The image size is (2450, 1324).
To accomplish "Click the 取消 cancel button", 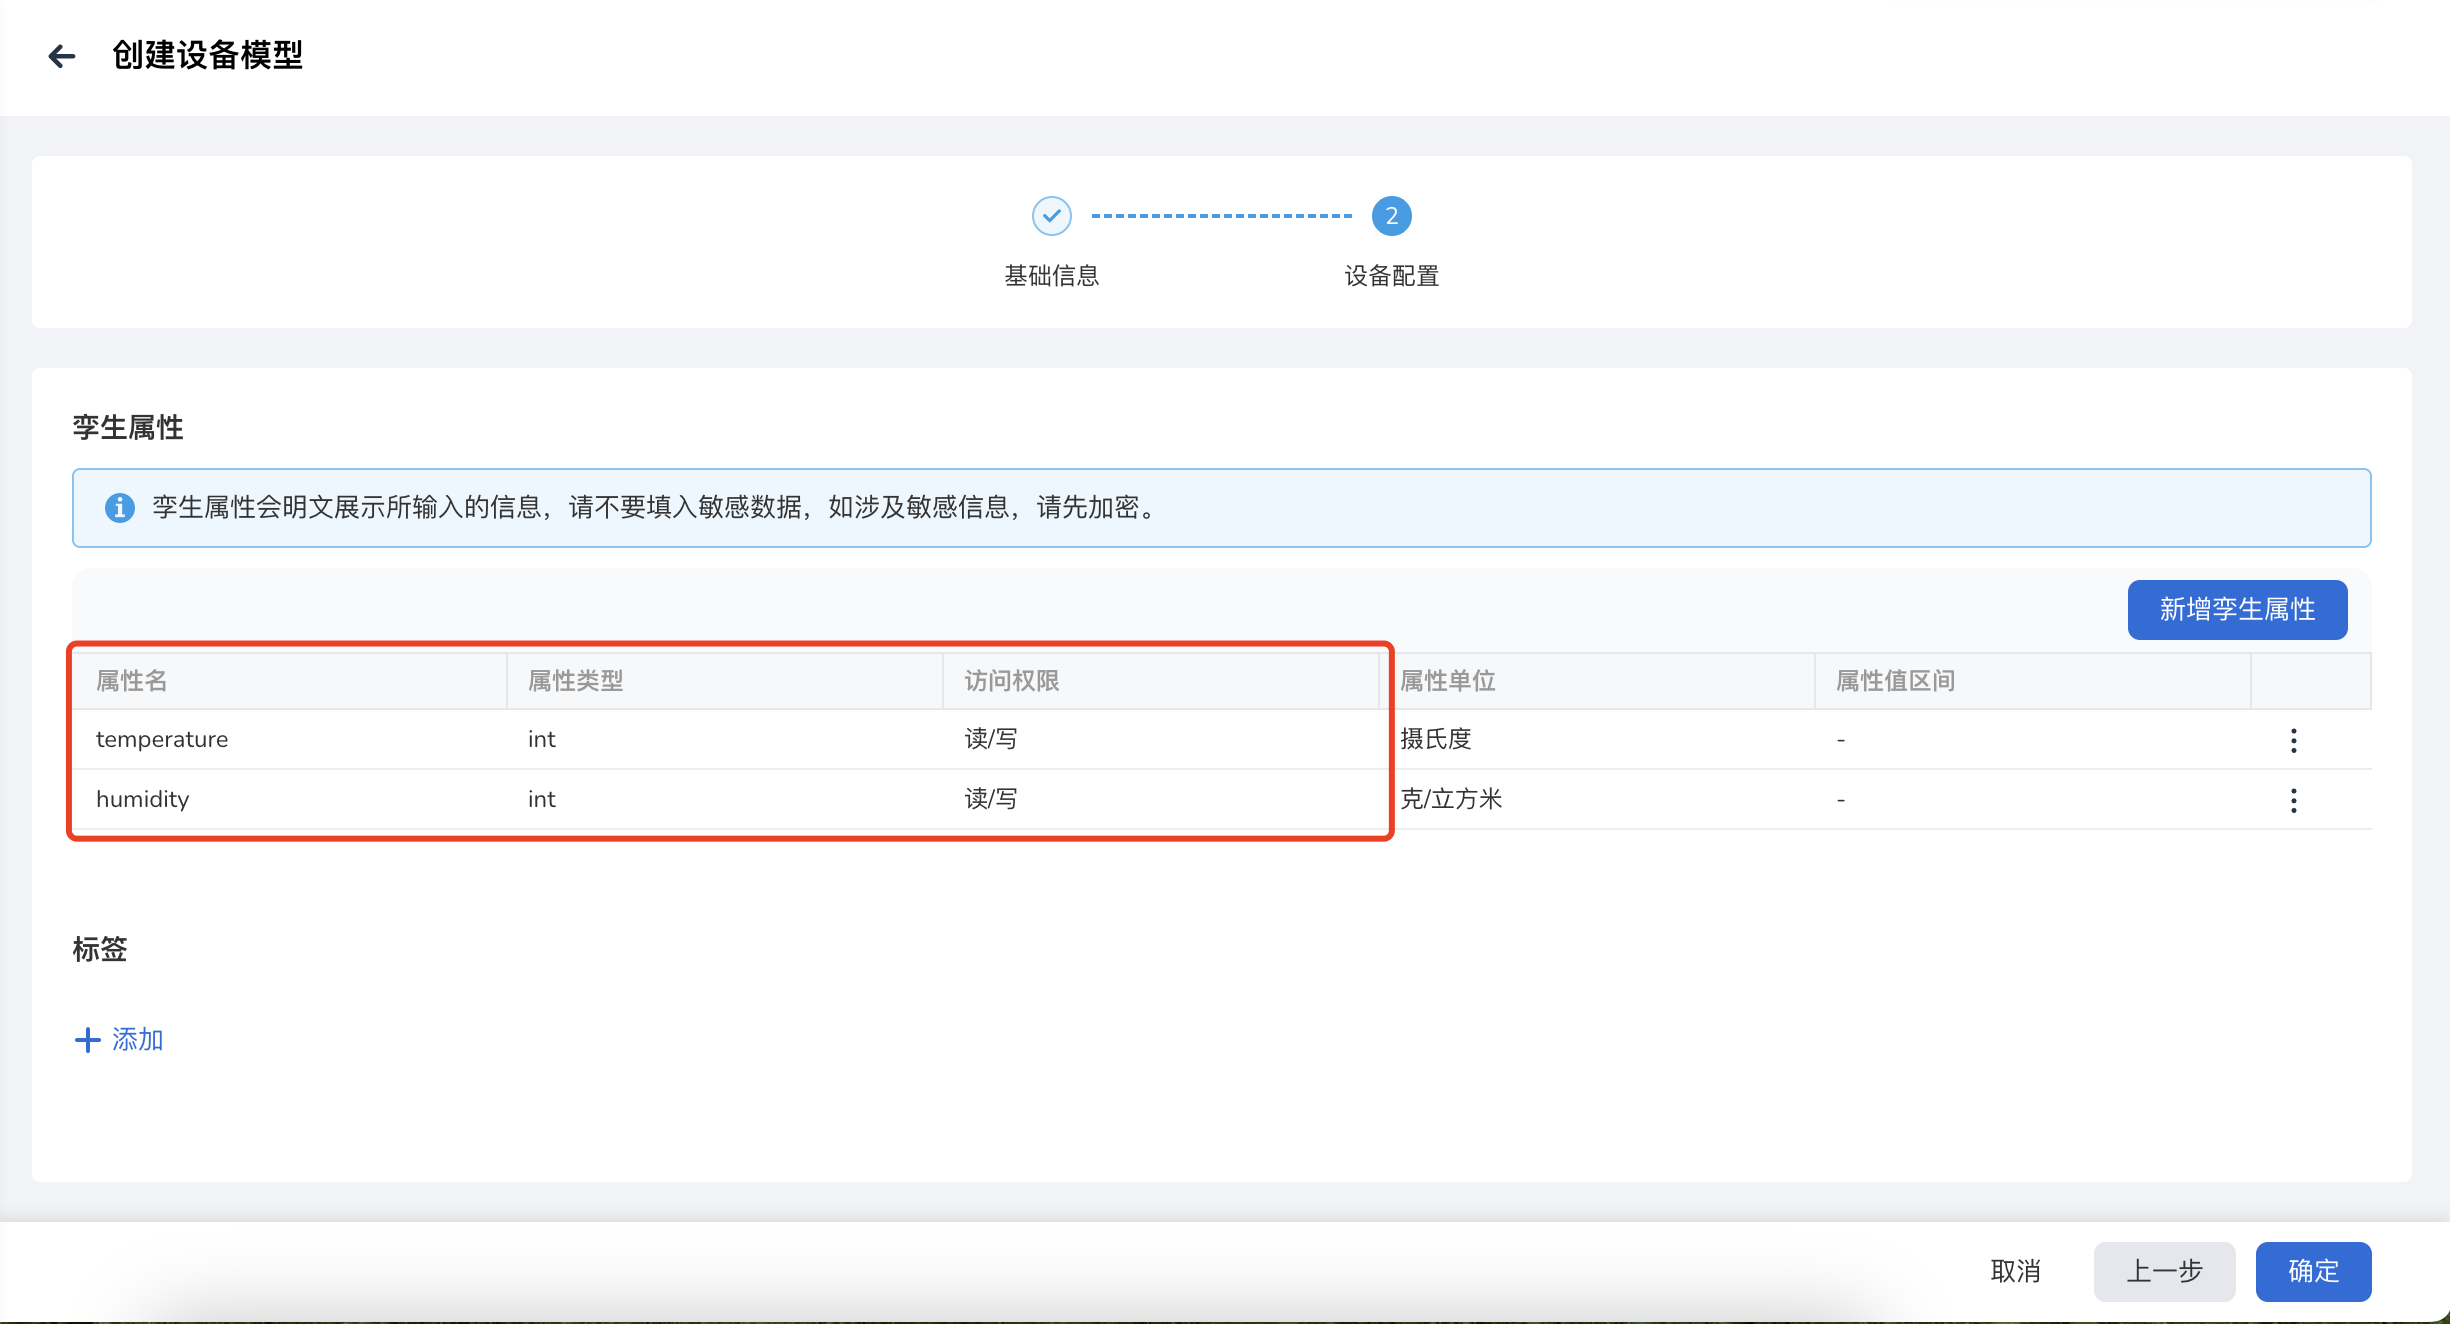I will 2016,1271.
